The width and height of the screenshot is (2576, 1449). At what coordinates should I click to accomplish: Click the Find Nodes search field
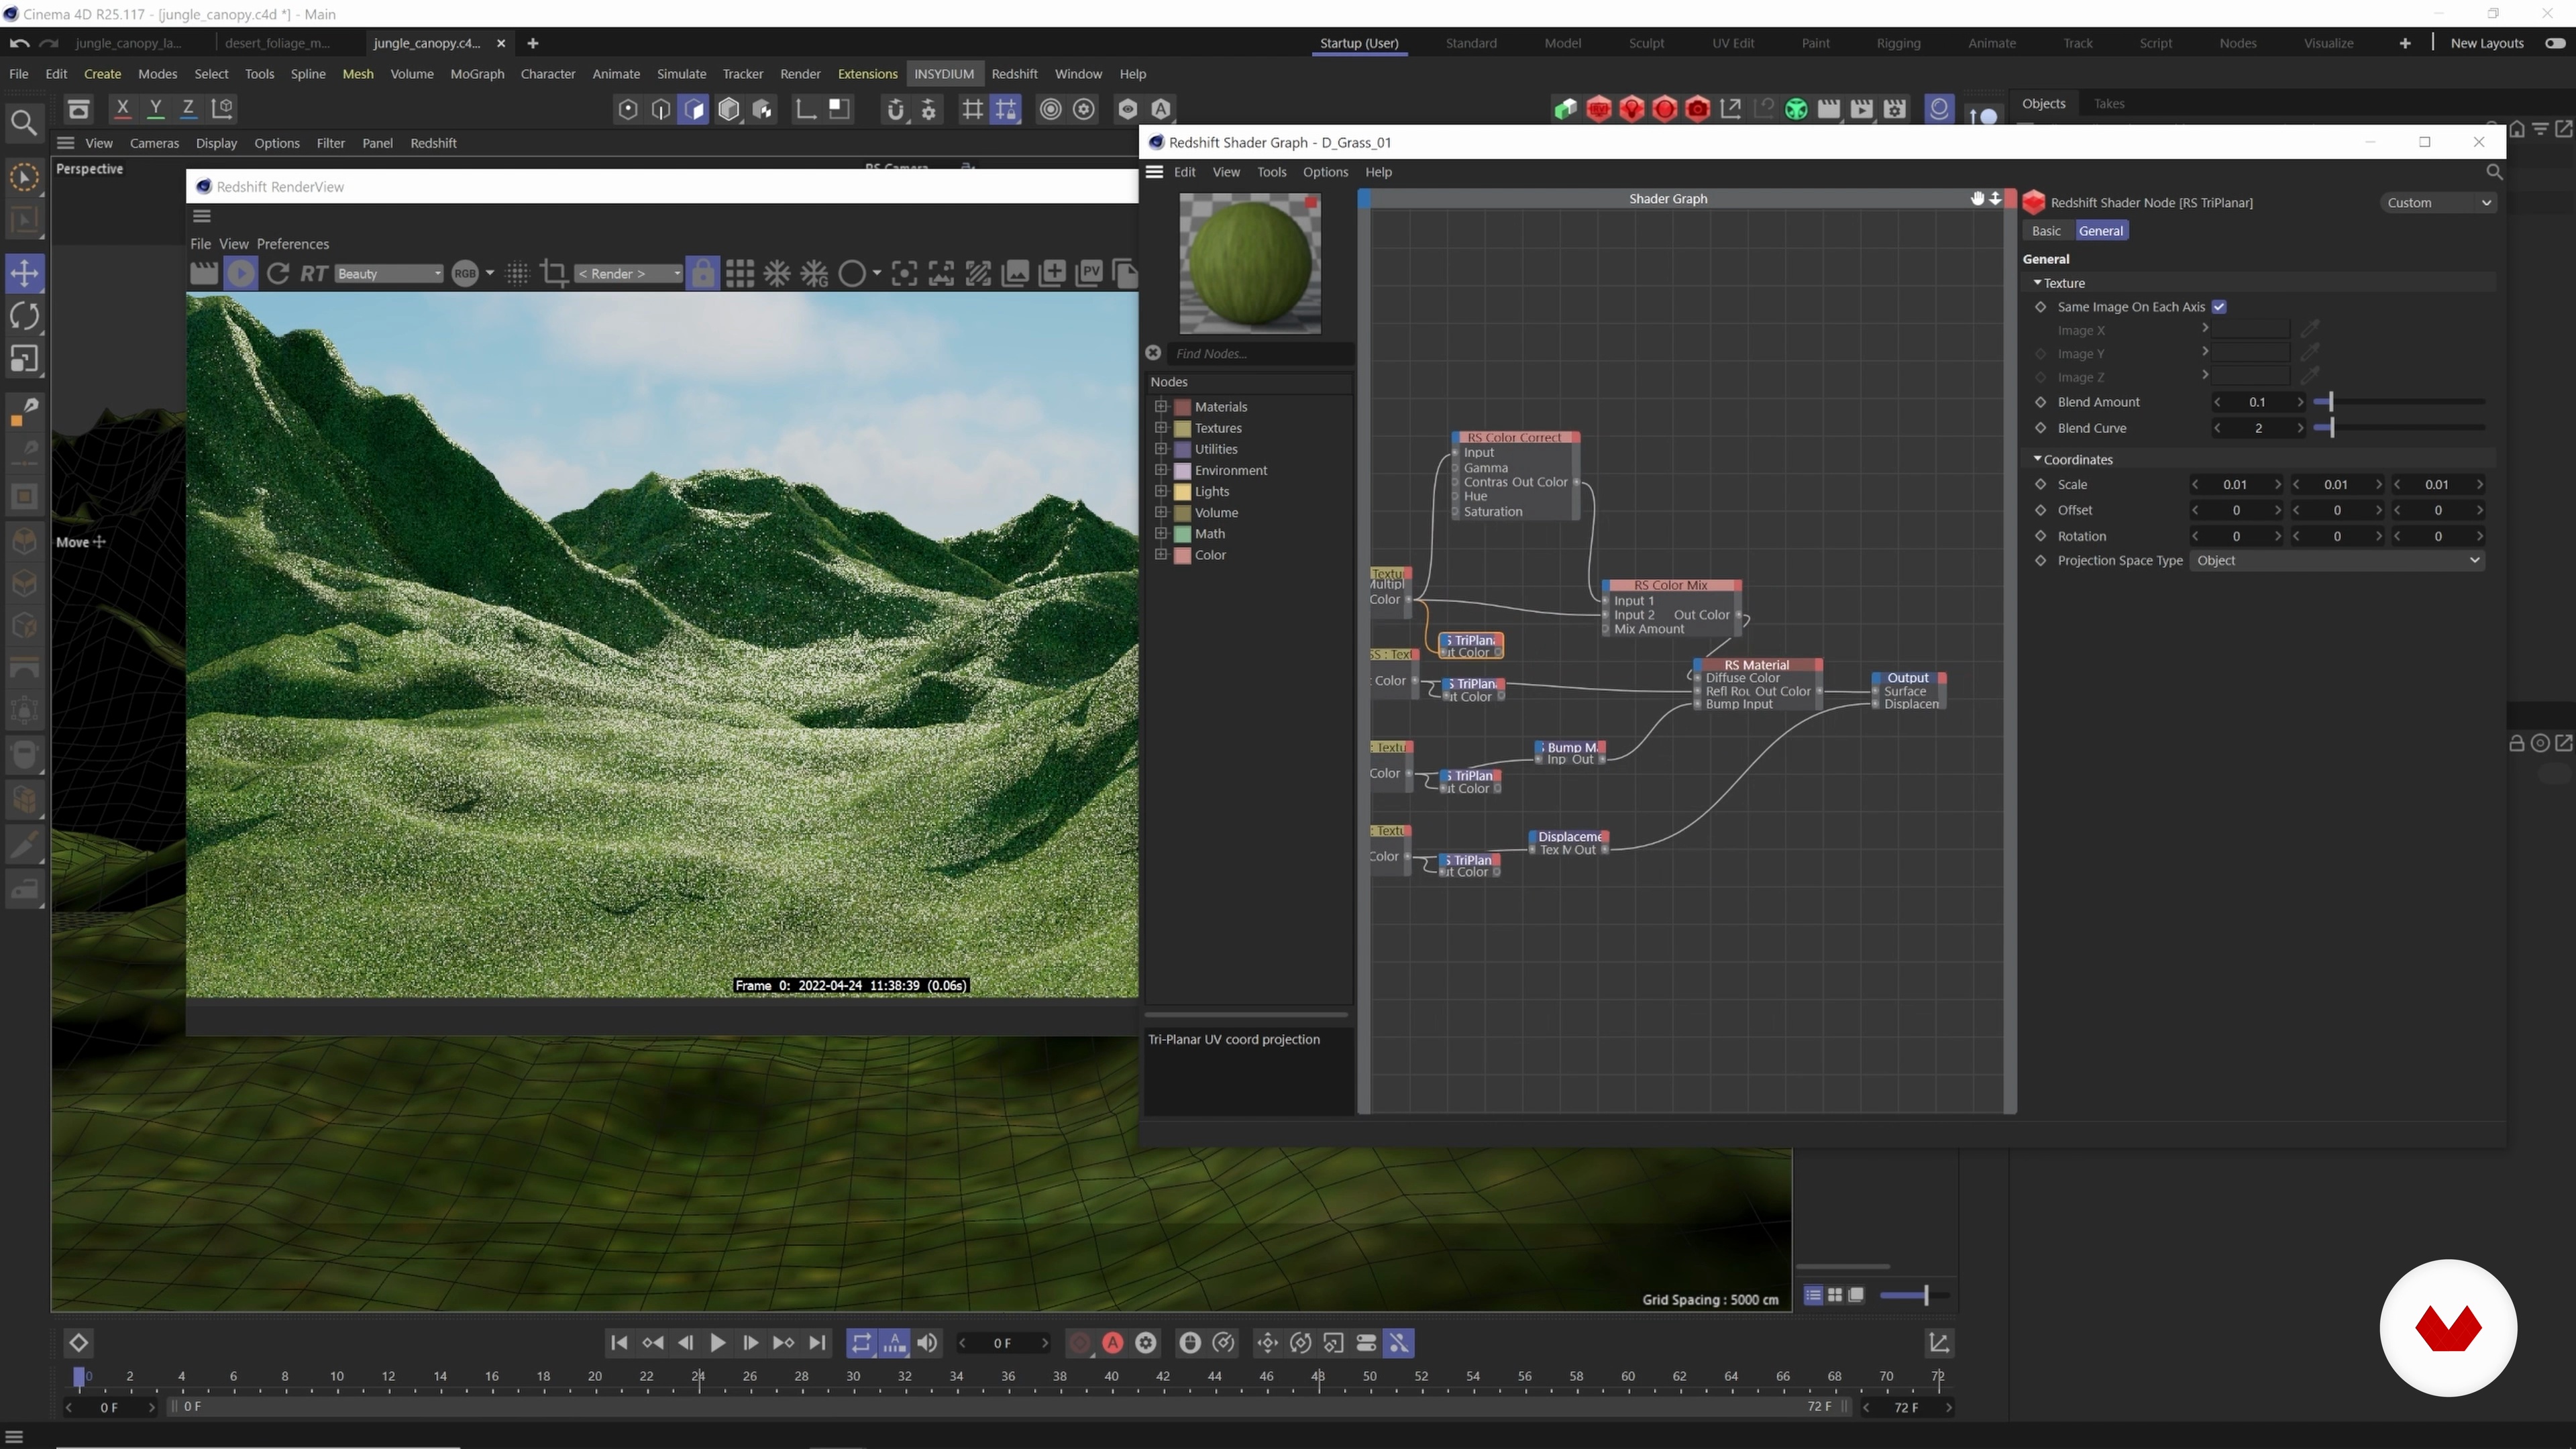(x=1260, y=353)
